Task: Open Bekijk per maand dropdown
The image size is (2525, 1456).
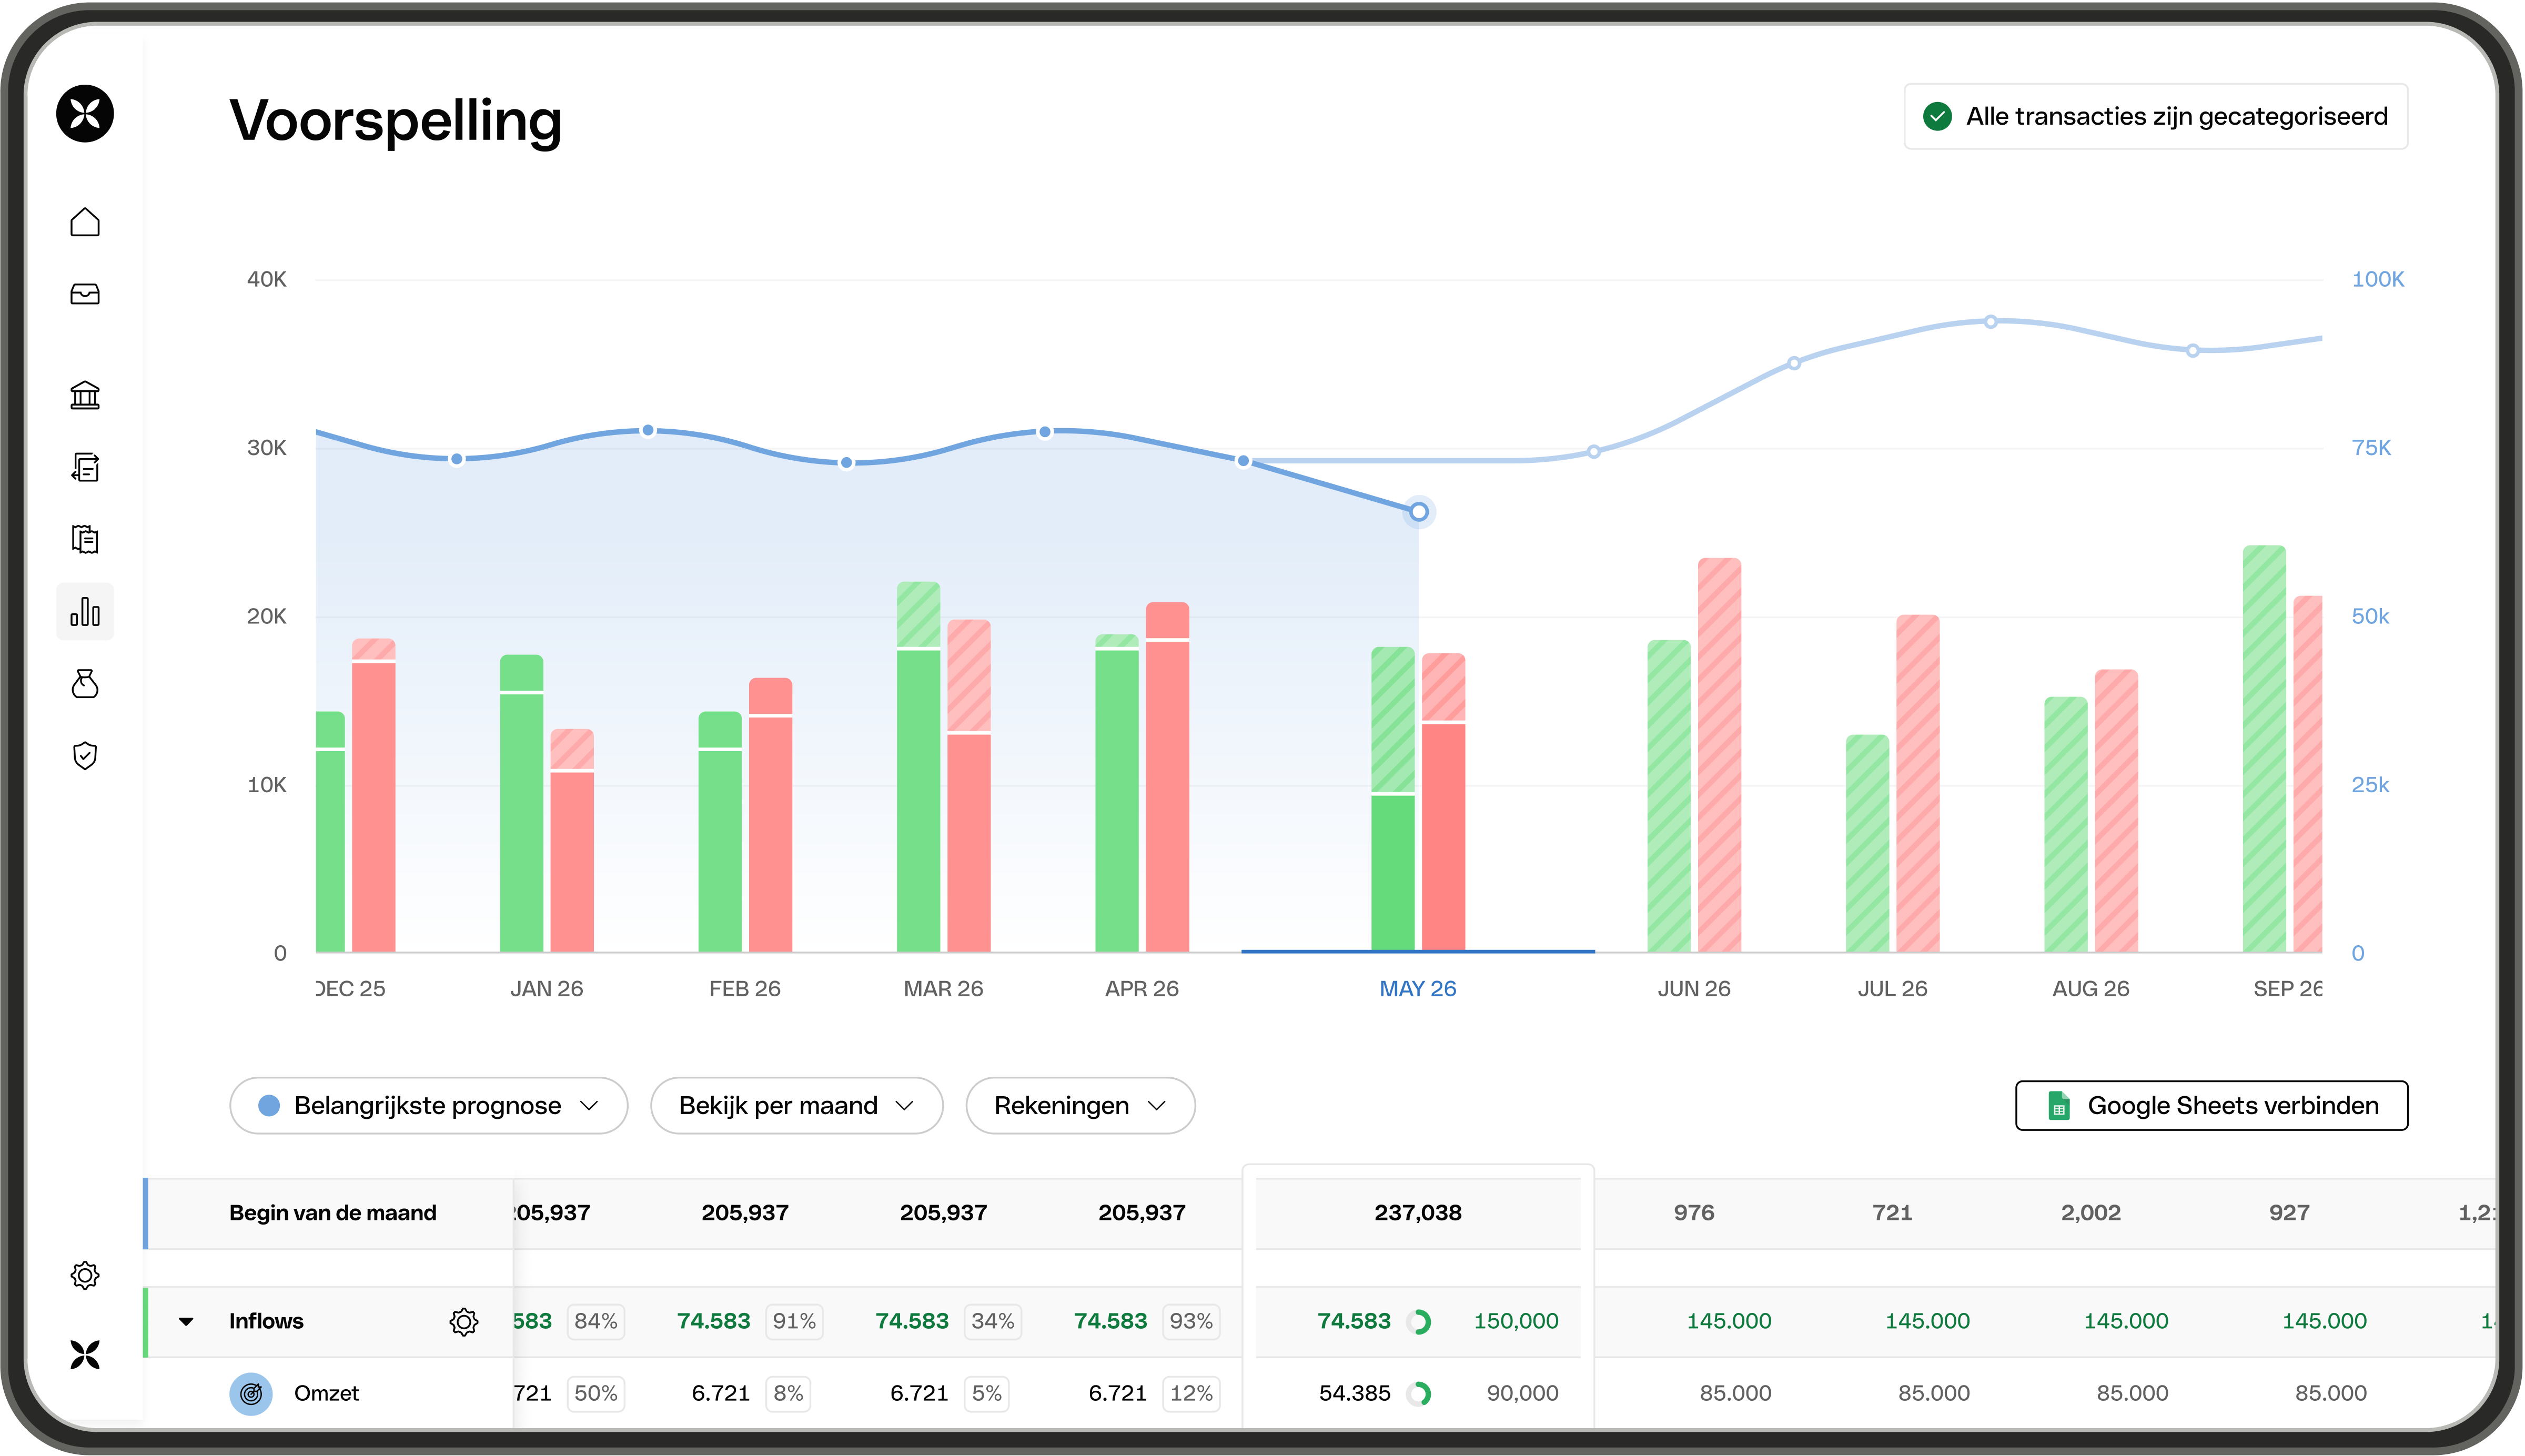Action: (x=796, y=1105)
